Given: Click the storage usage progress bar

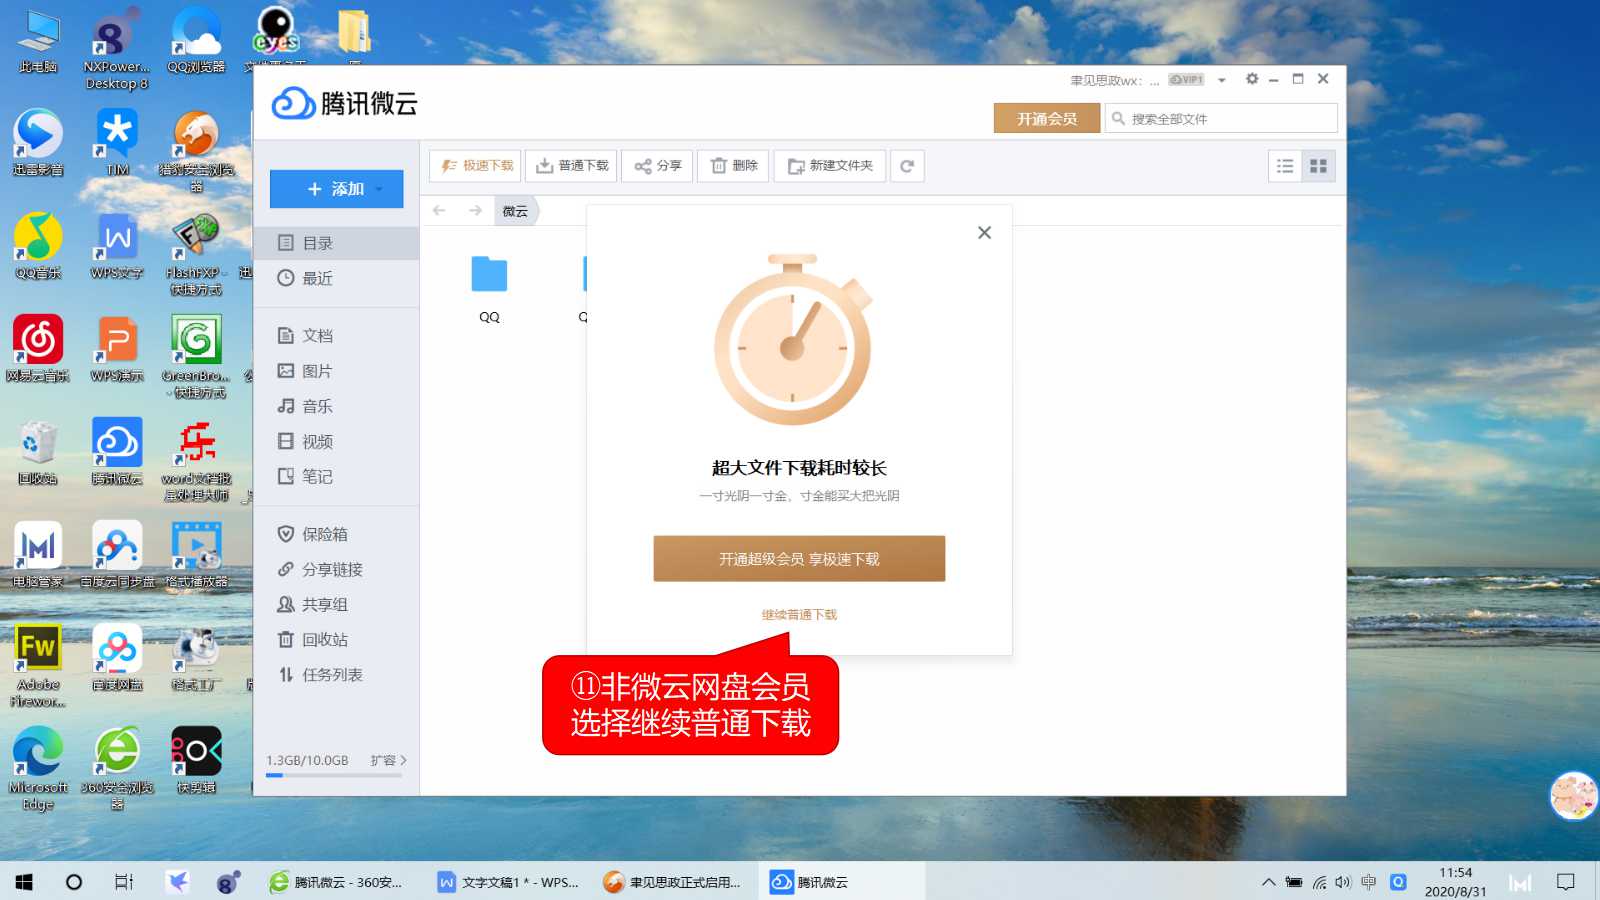Looking at the screenshot, I should (x=334, y=775).
